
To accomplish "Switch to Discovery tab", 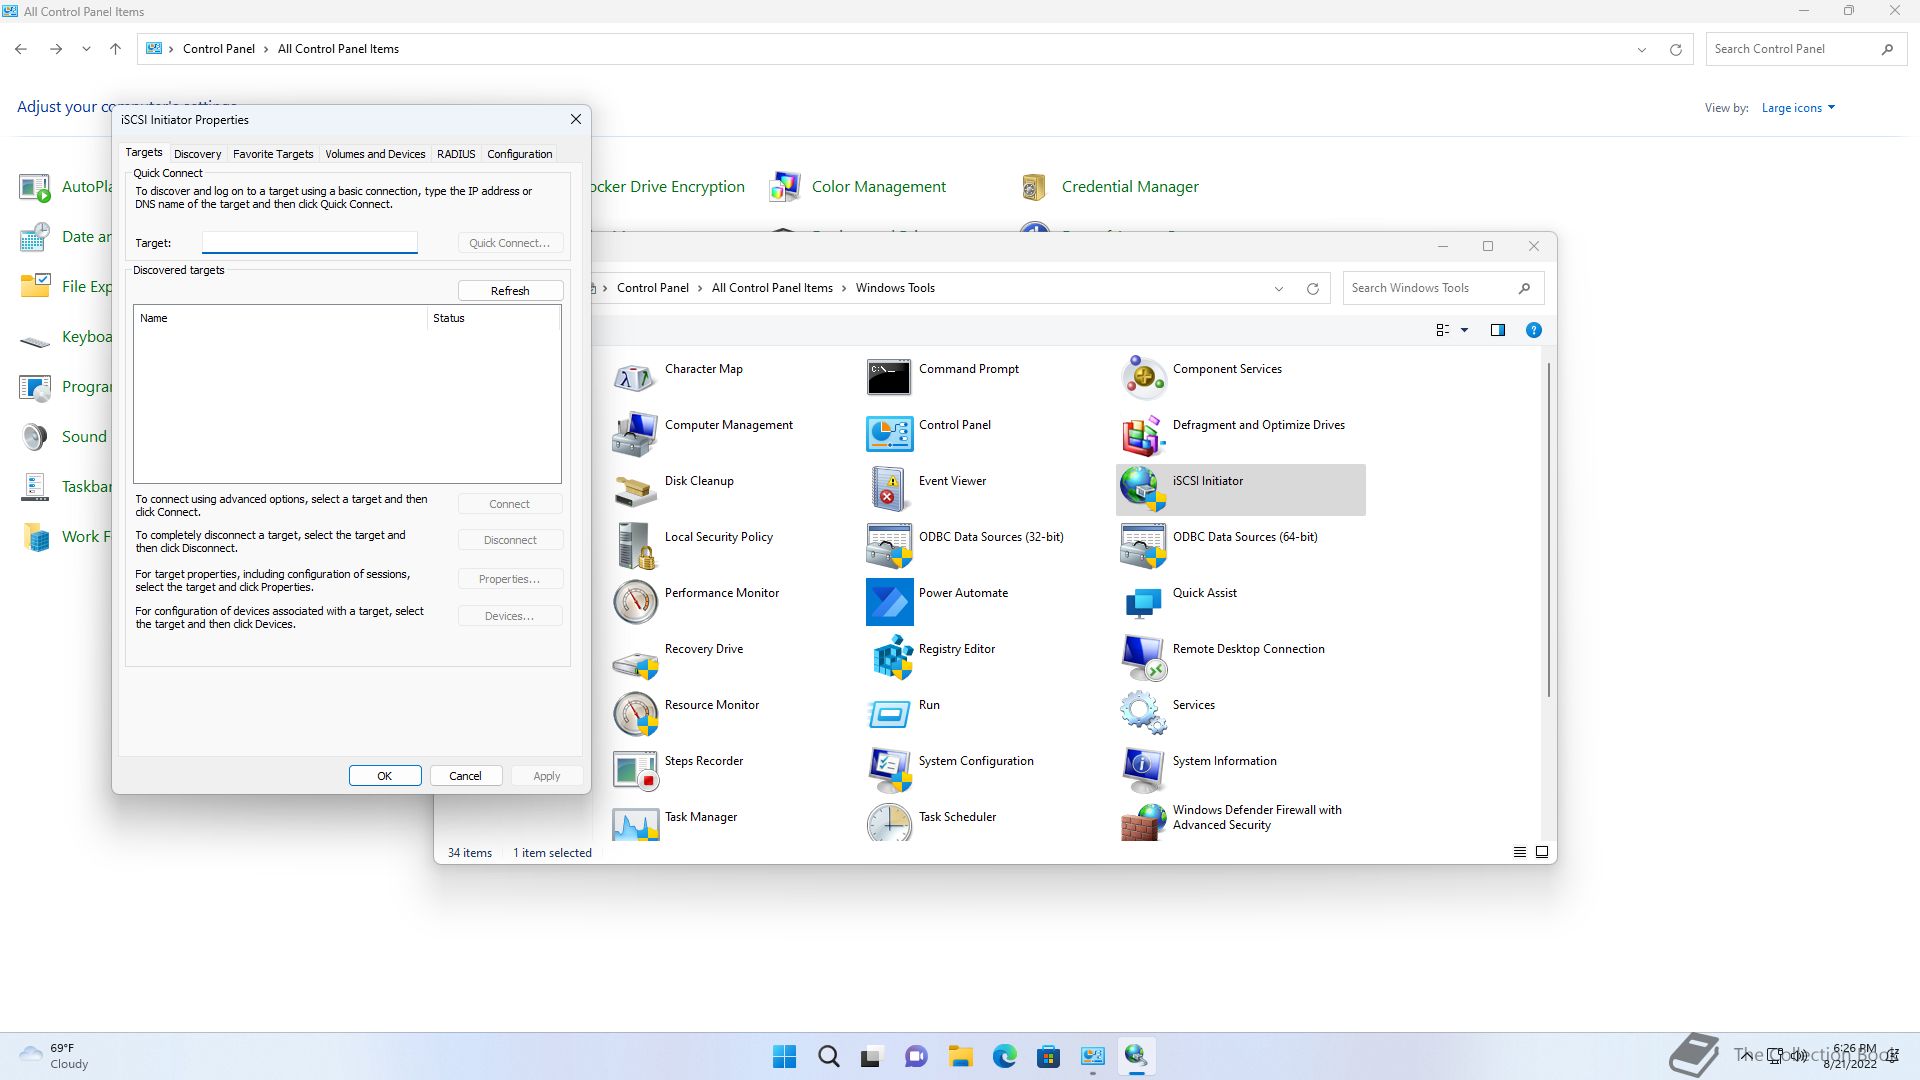I will pyautogui.click(x=197, y=154).
